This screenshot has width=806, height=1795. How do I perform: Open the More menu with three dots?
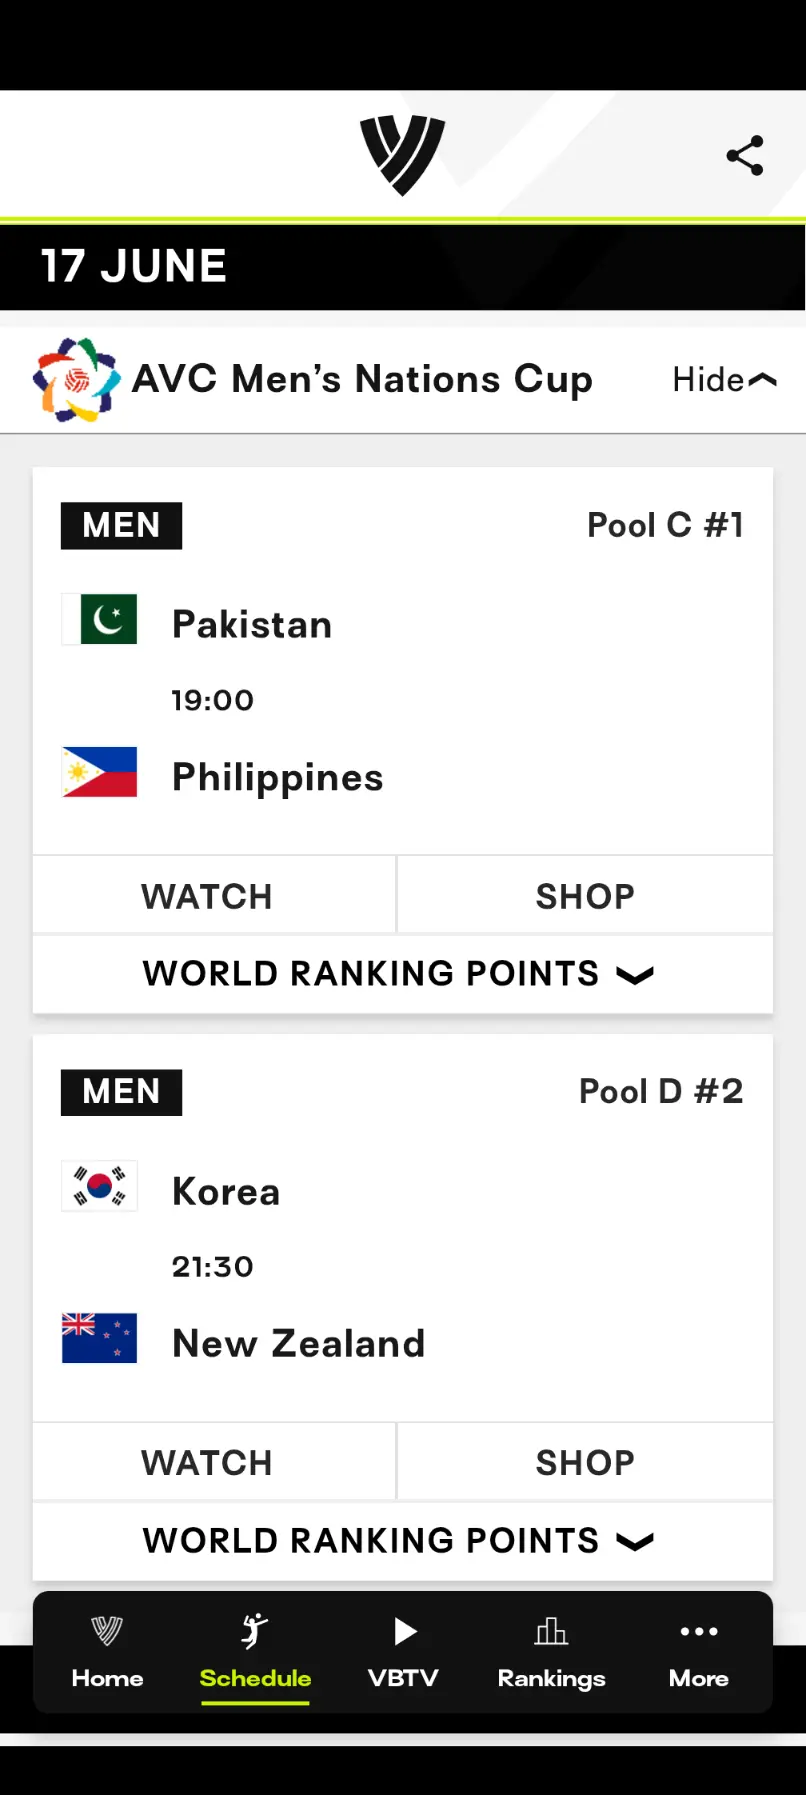pyautogui.click(x=699, y=1652)
